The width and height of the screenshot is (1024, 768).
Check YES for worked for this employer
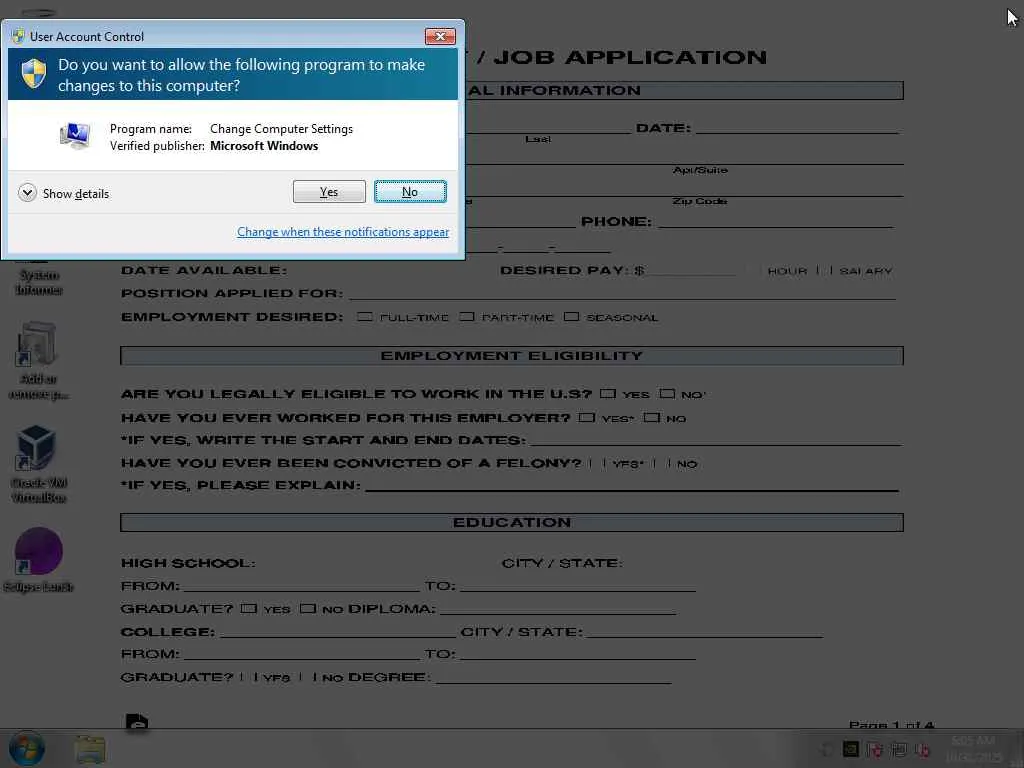pyautogui.click(x=586, y=417)
